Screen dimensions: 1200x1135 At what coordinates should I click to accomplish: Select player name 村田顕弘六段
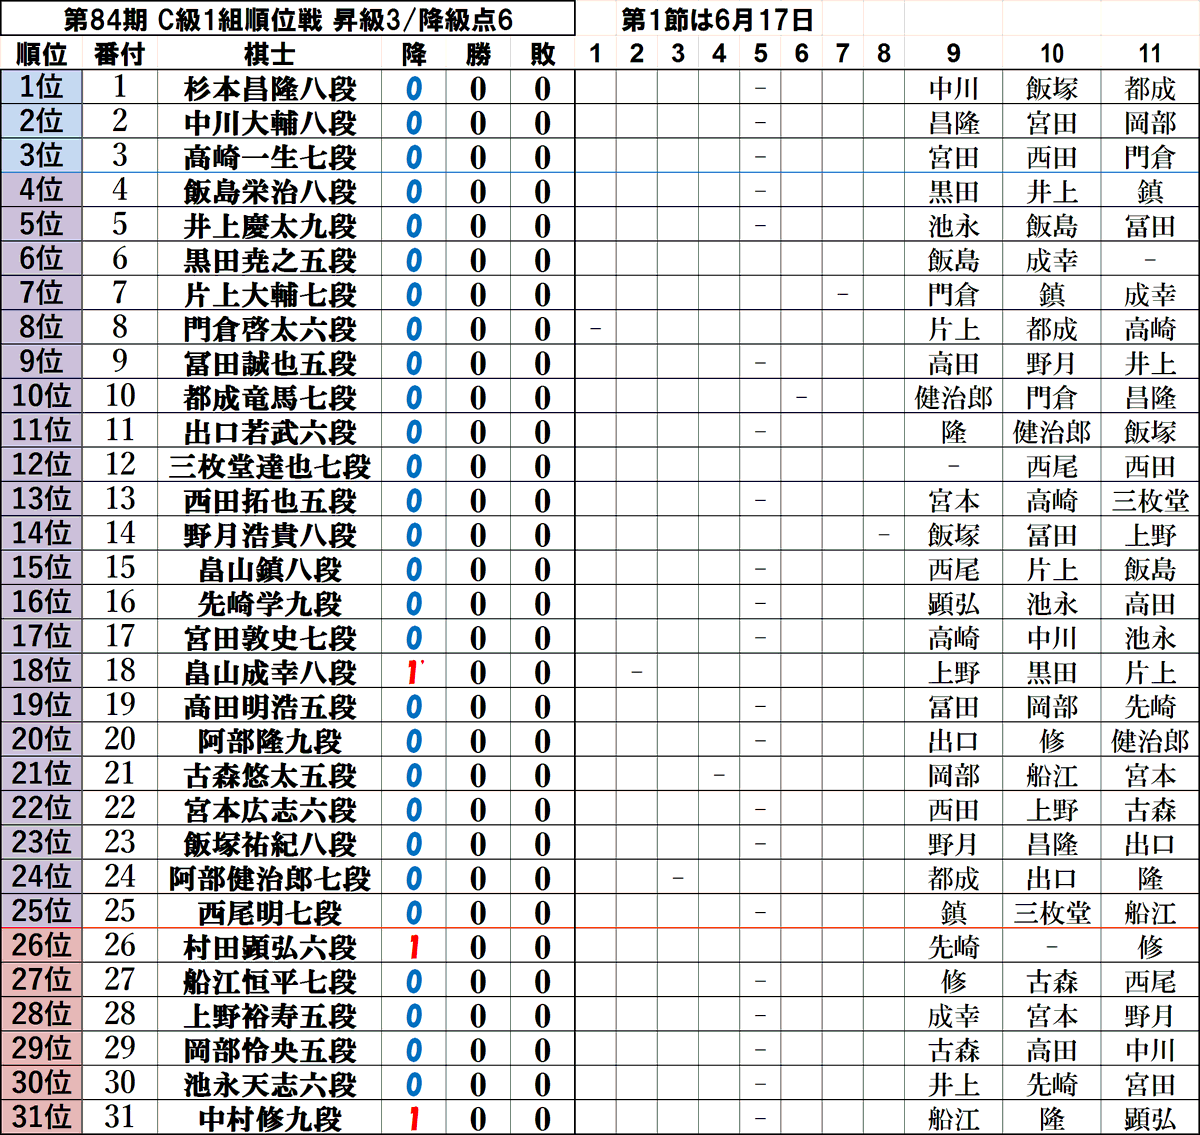pyautogui.click(x=270, y=947)
